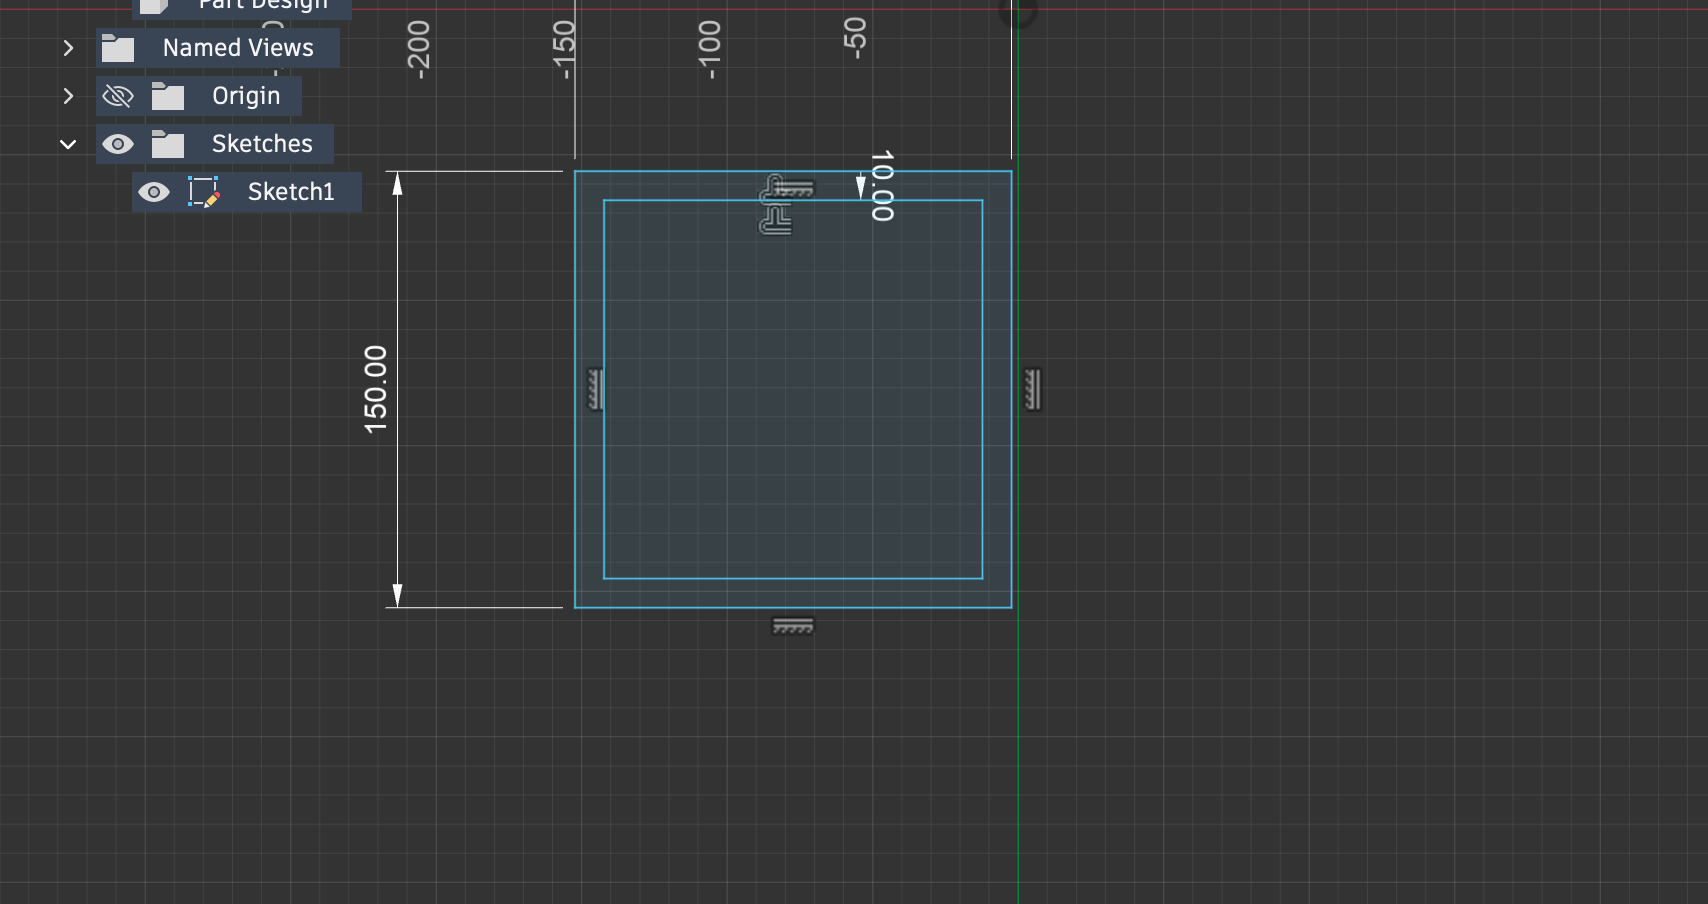
Task: Select constraint glyph on rectangle's left edge
Action: pyautogui.click(x=594, y=389)
